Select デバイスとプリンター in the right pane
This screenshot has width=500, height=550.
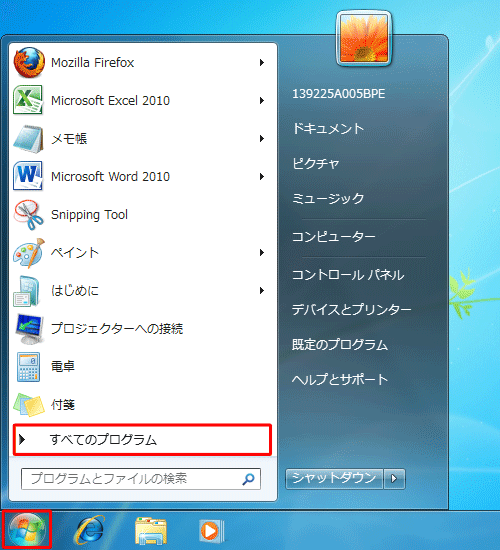(x=352, y=309)
